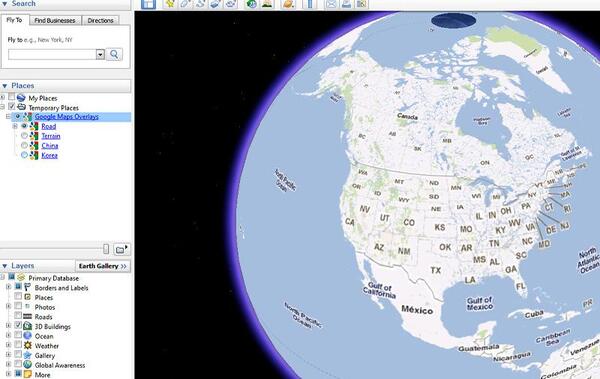Open the Terrain overlay link
The height and width of the screenshot is (379, 600).
[x=51, y=136]
